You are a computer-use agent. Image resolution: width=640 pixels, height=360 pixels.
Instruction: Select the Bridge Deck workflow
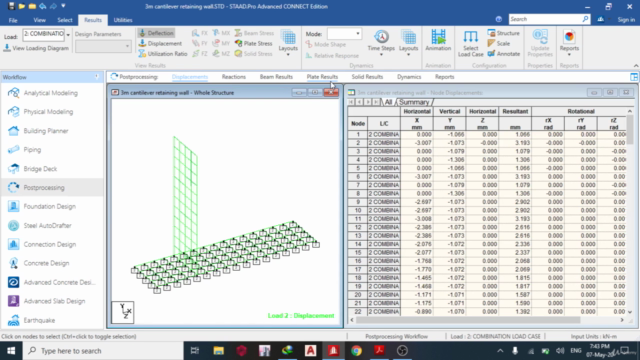tap(40, 169)
